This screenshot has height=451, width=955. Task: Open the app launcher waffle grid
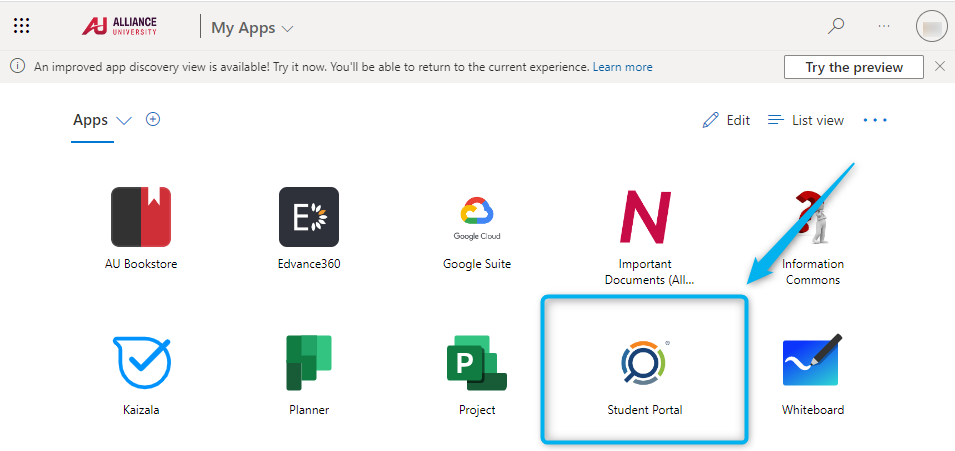[21, 26]
